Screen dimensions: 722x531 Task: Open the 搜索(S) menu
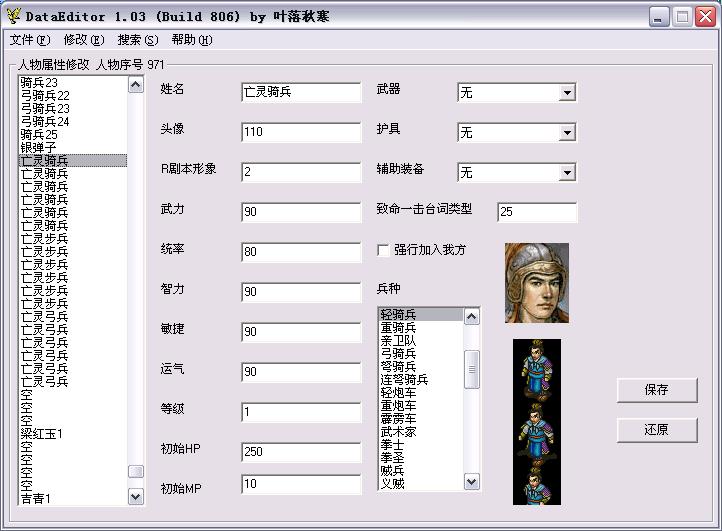click(x=137, y=40)
